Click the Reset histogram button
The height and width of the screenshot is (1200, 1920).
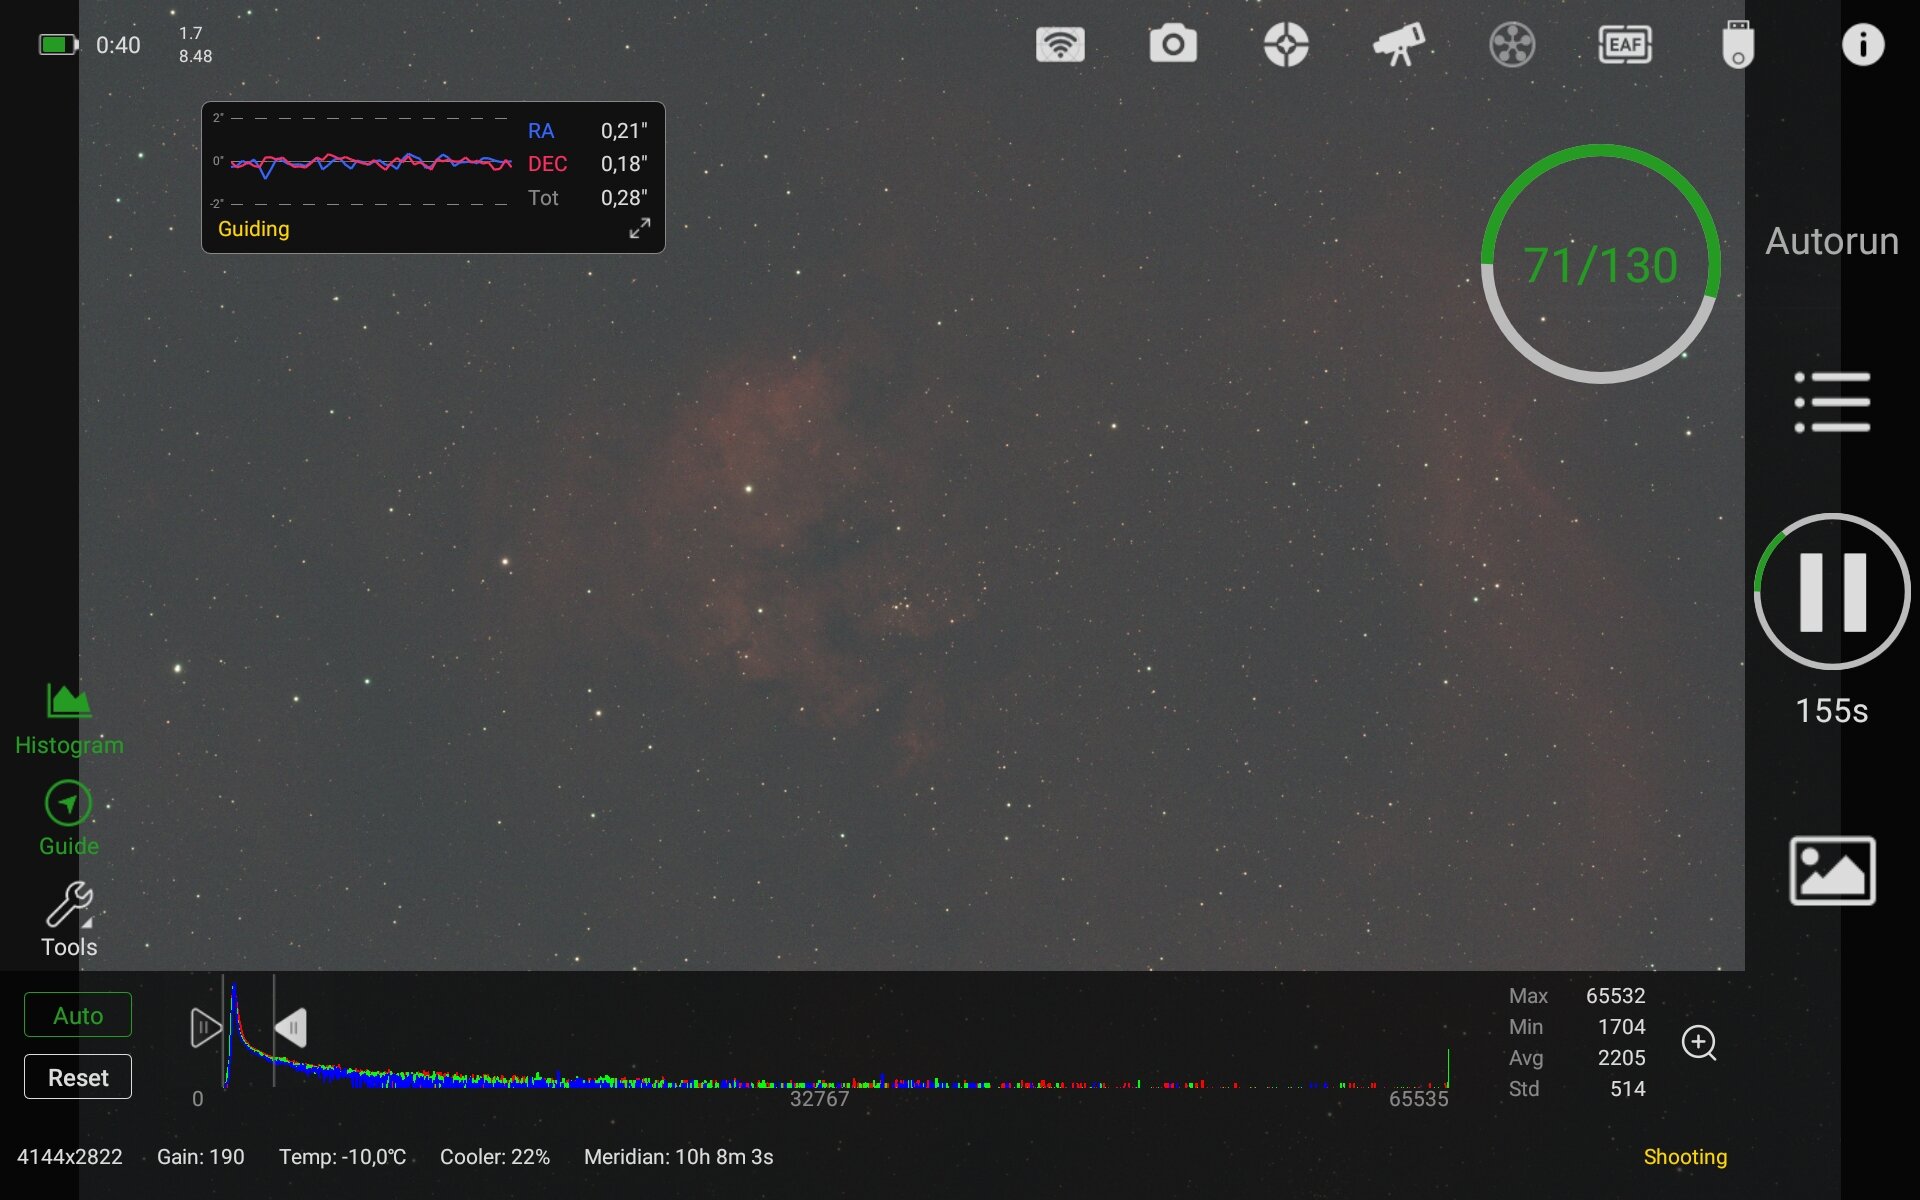pyautogui.click(x=78, y=1077)
